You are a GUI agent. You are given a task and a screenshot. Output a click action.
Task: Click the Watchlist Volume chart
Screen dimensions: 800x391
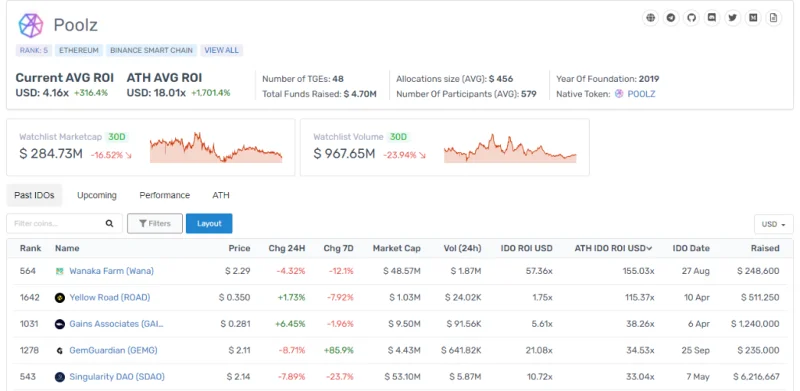coord(510,148)
